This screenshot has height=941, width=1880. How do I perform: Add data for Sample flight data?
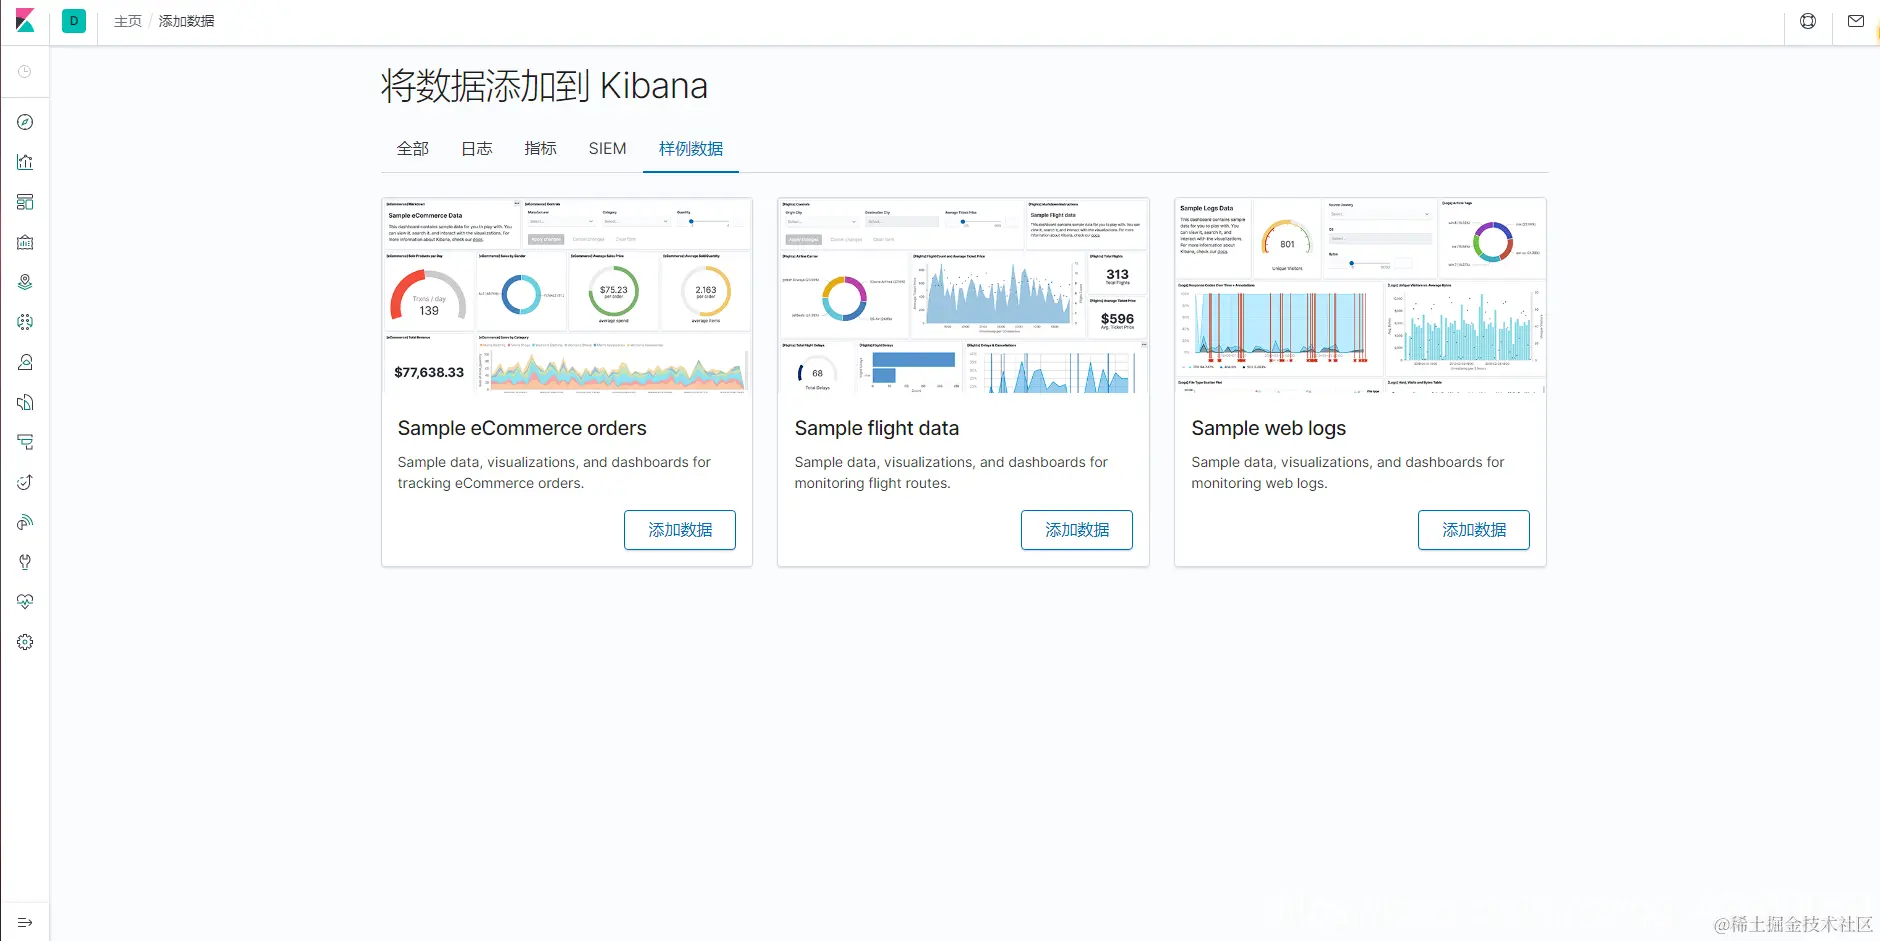pyautogui.click(x=1077, y=530)
